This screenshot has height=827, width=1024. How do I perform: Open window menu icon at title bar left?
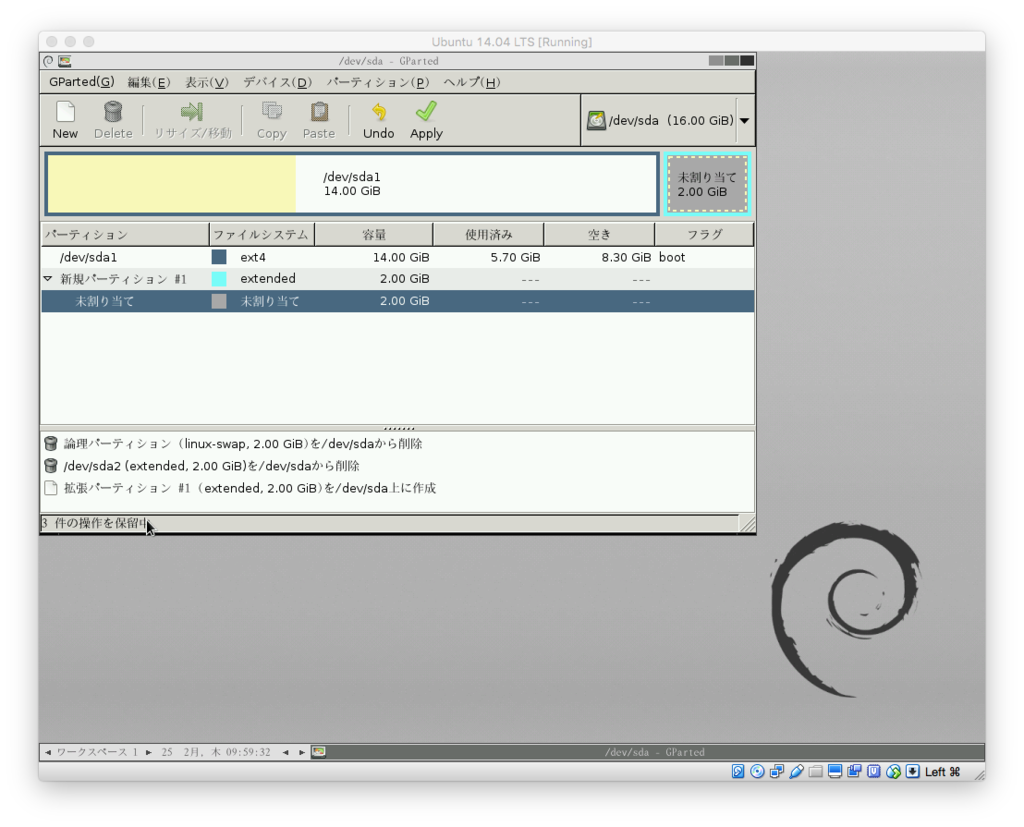(48, 61)
